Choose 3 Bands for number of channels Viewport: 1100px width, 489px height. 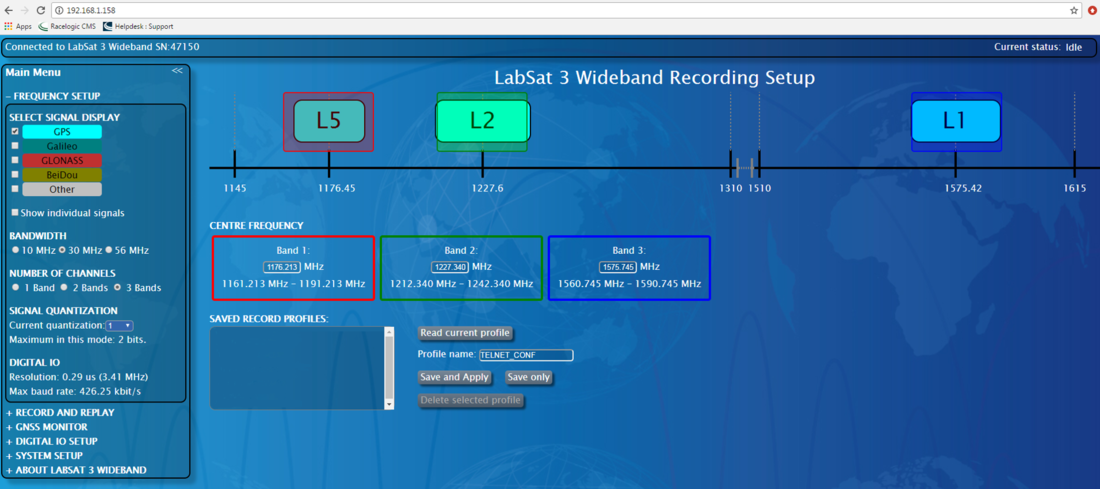coord(118,287)
